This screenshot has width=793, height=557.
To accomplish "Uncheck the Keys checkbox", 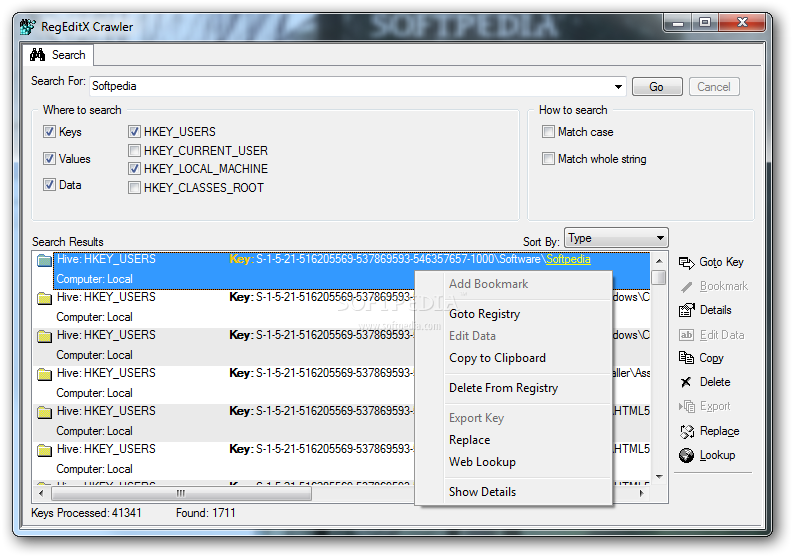I will coord(49,132).
